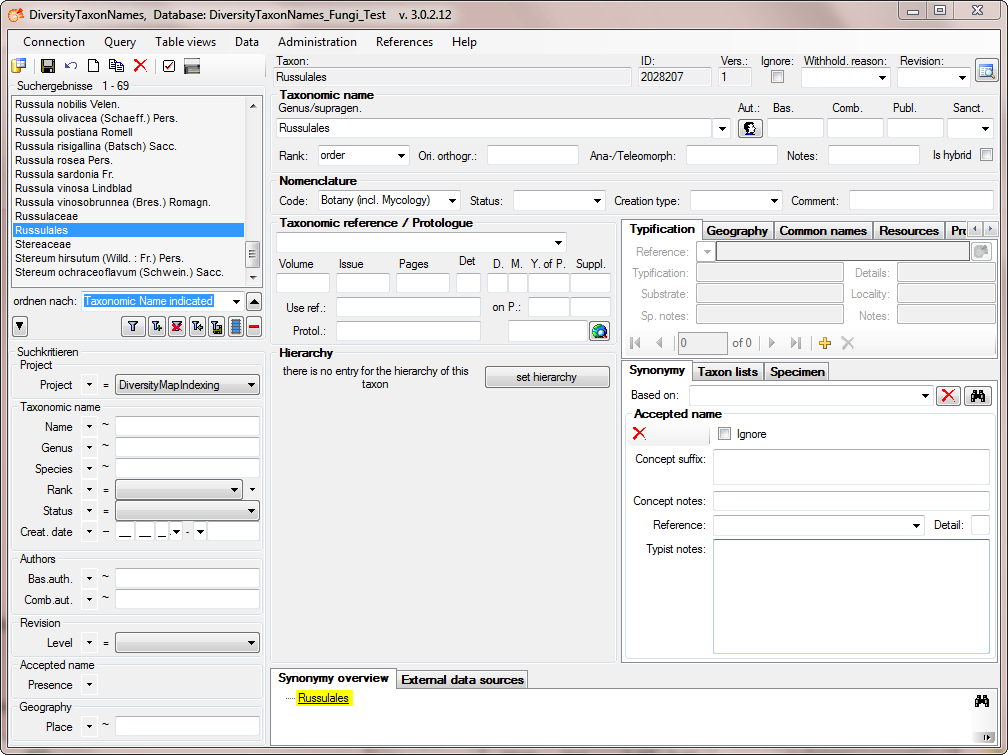Click the funnel filter query button

[132, 326]
